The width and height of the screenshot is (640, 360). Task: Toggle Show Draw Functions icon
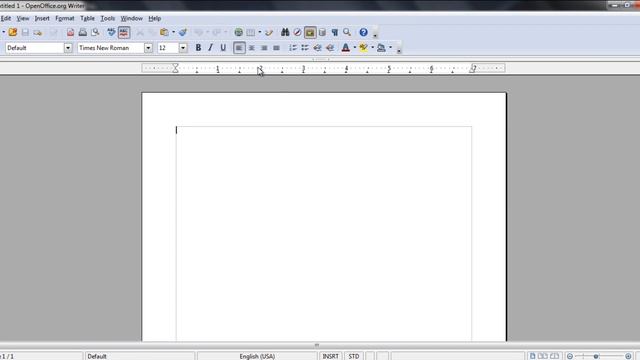coord(269,32)
